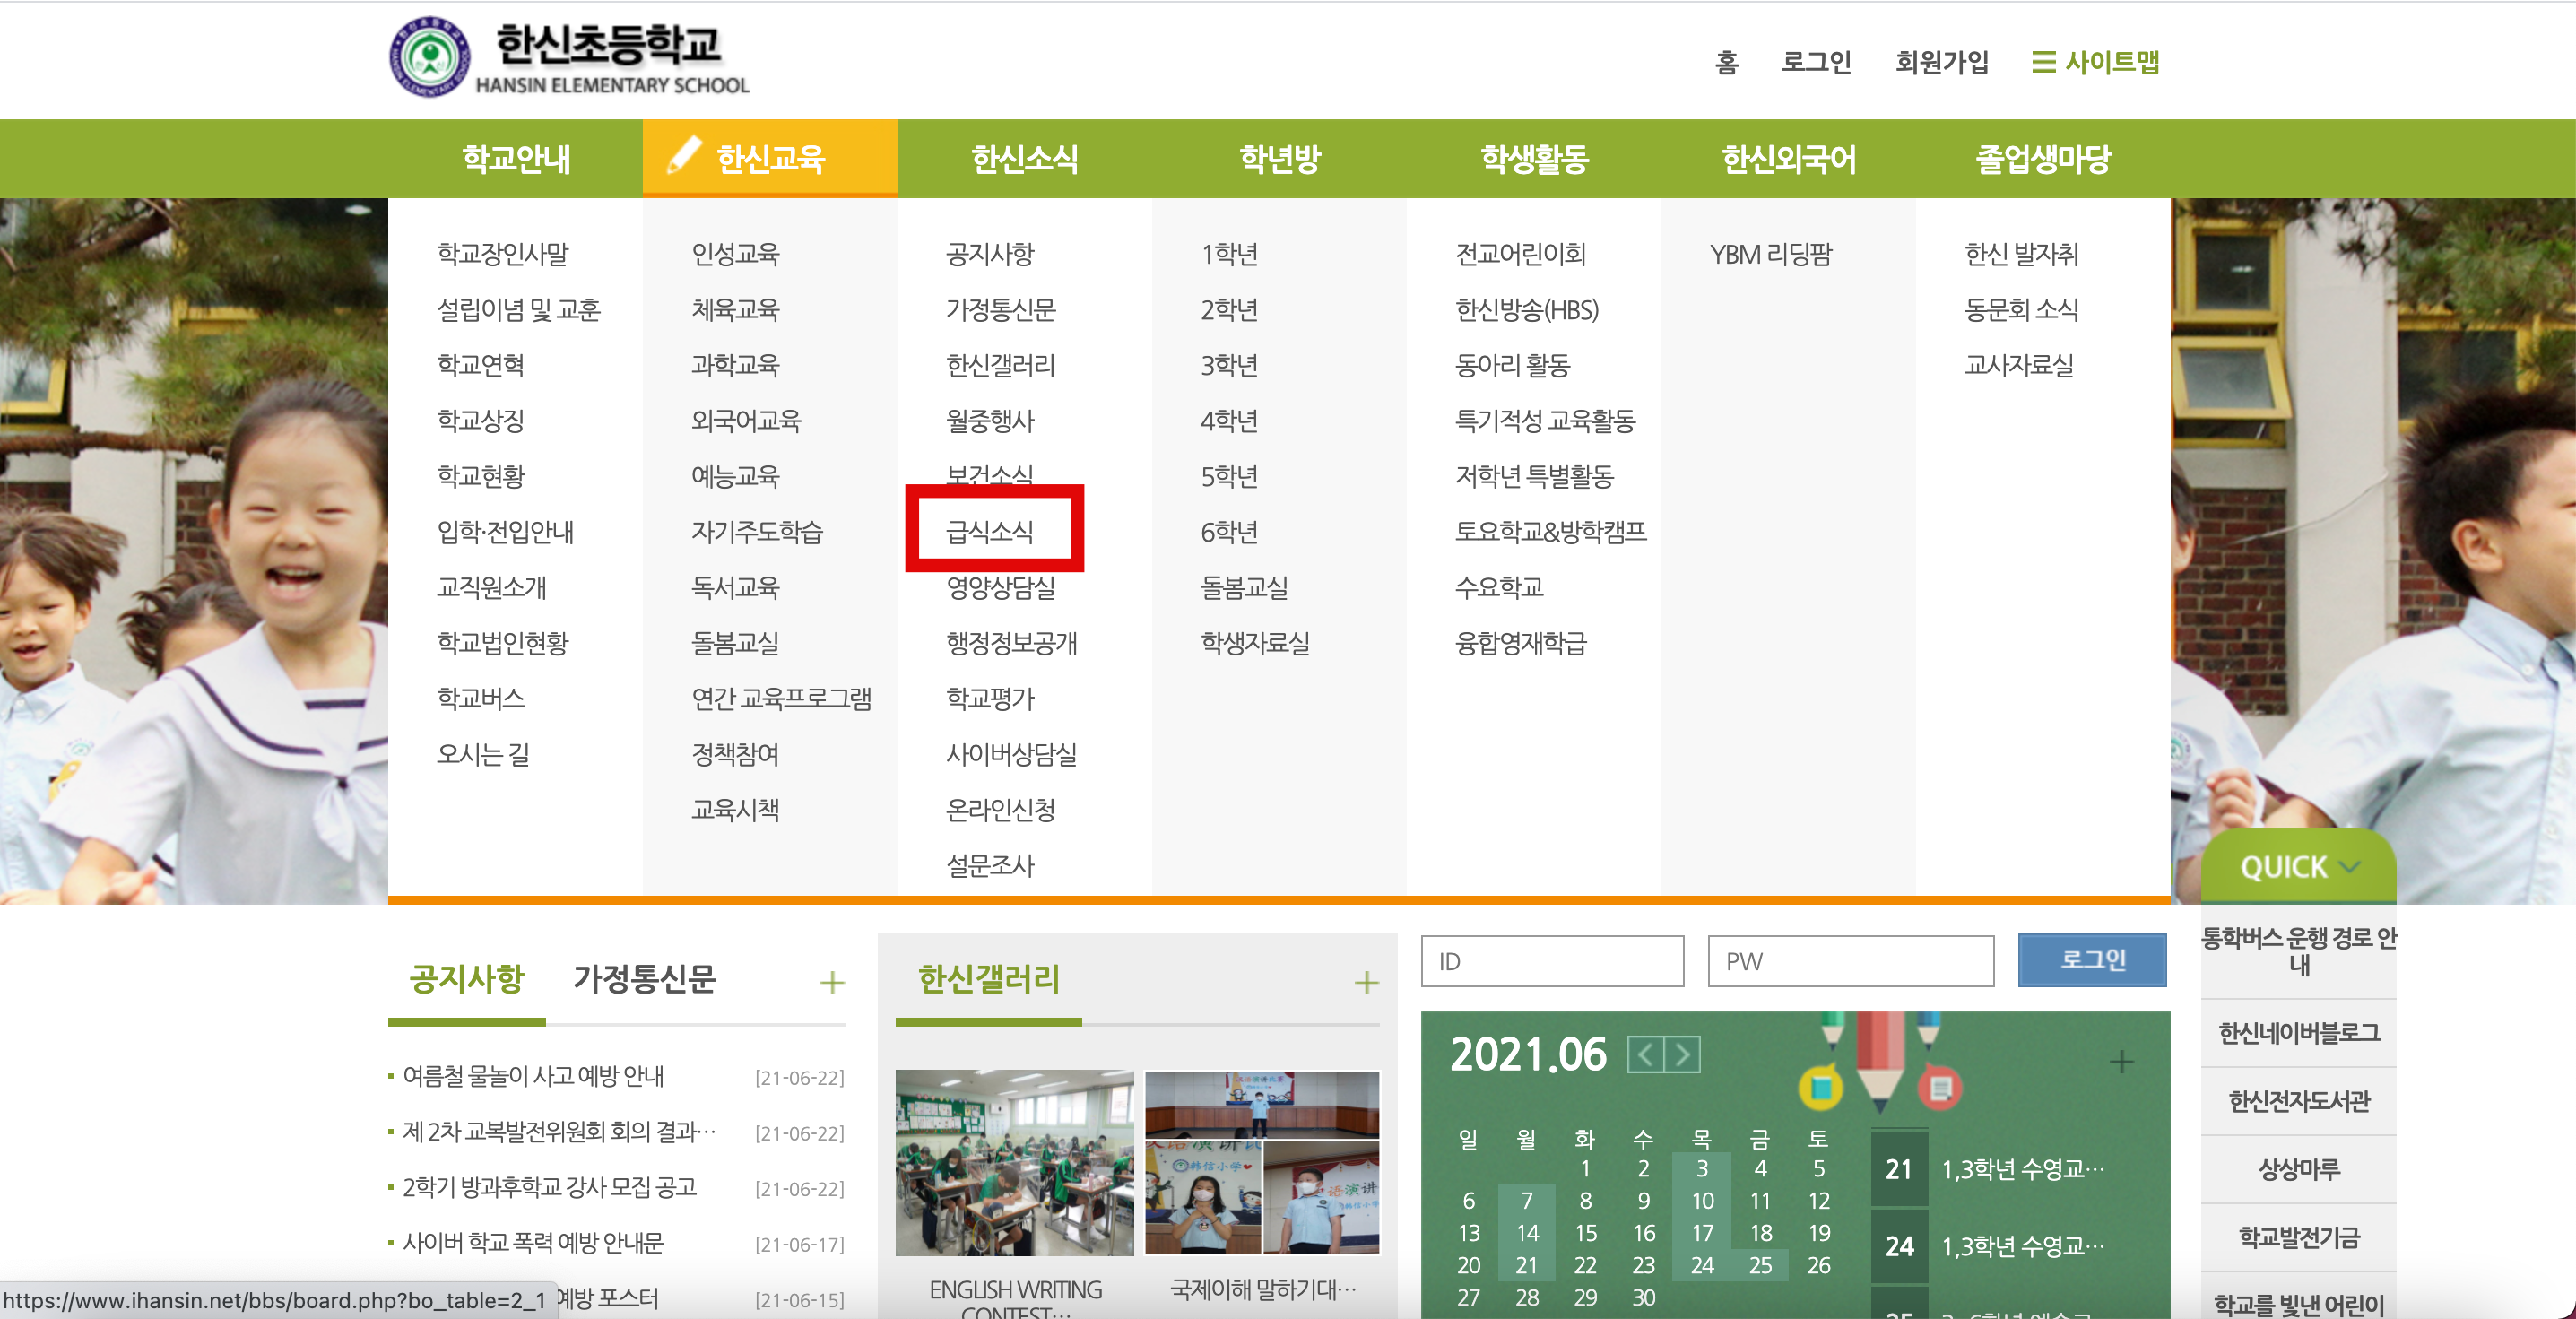Click the PW password field

1850,961
